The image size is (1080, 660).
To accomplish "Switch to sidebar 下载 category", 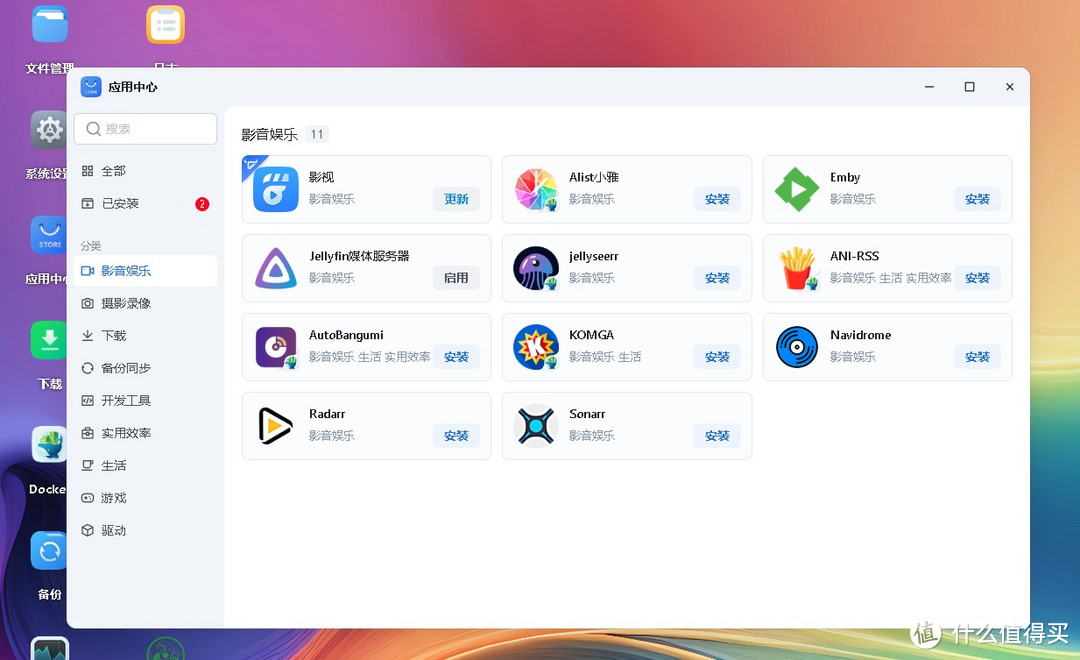I will [x=145, y=336].
